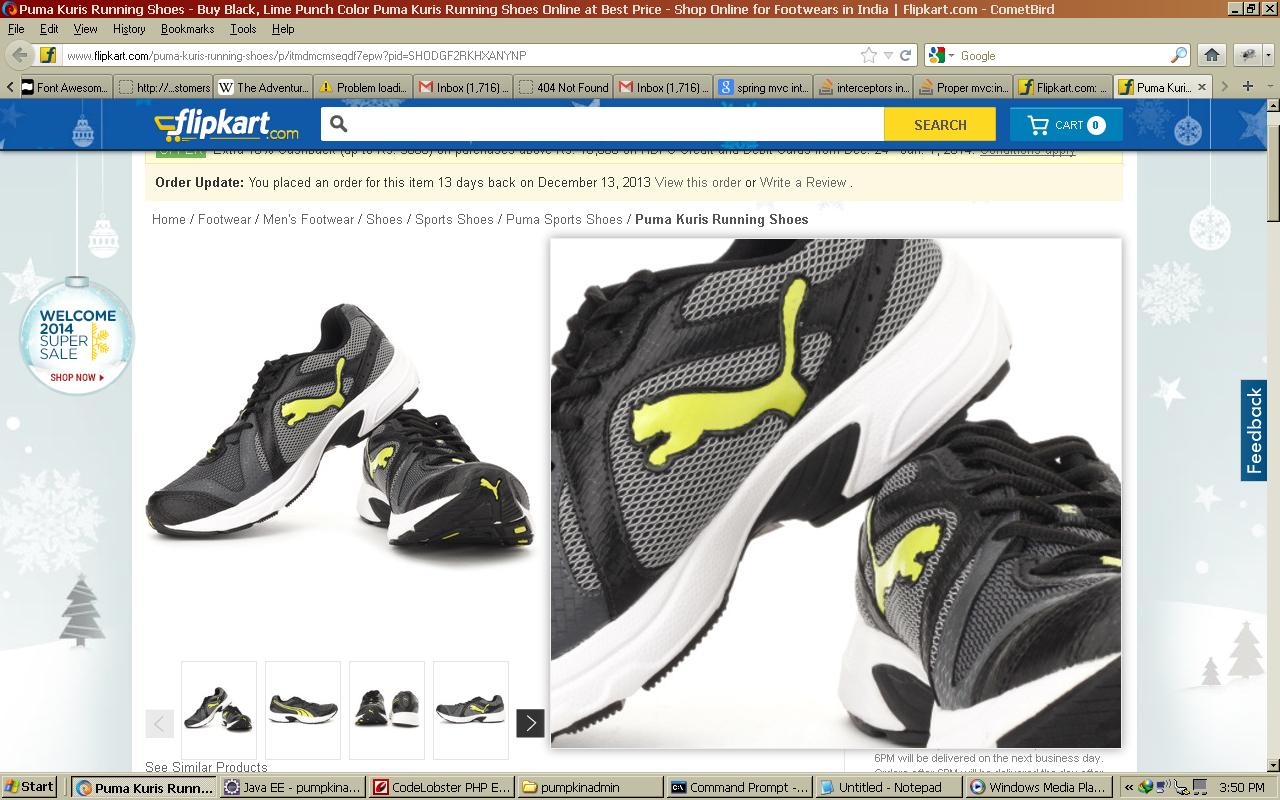1280x800 pixels.
Task: Switch to the spring mvc int... tab
Action: tap(763, 87)
